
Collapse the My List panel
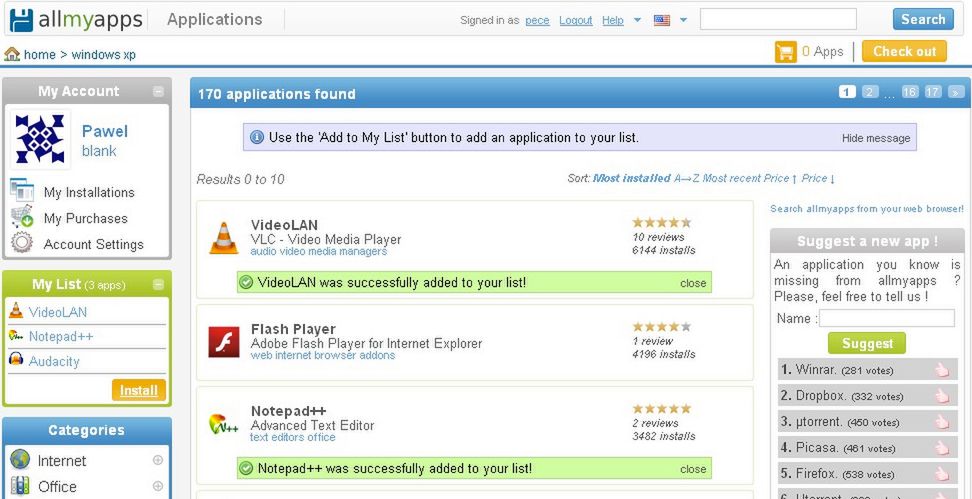point(159,285)
